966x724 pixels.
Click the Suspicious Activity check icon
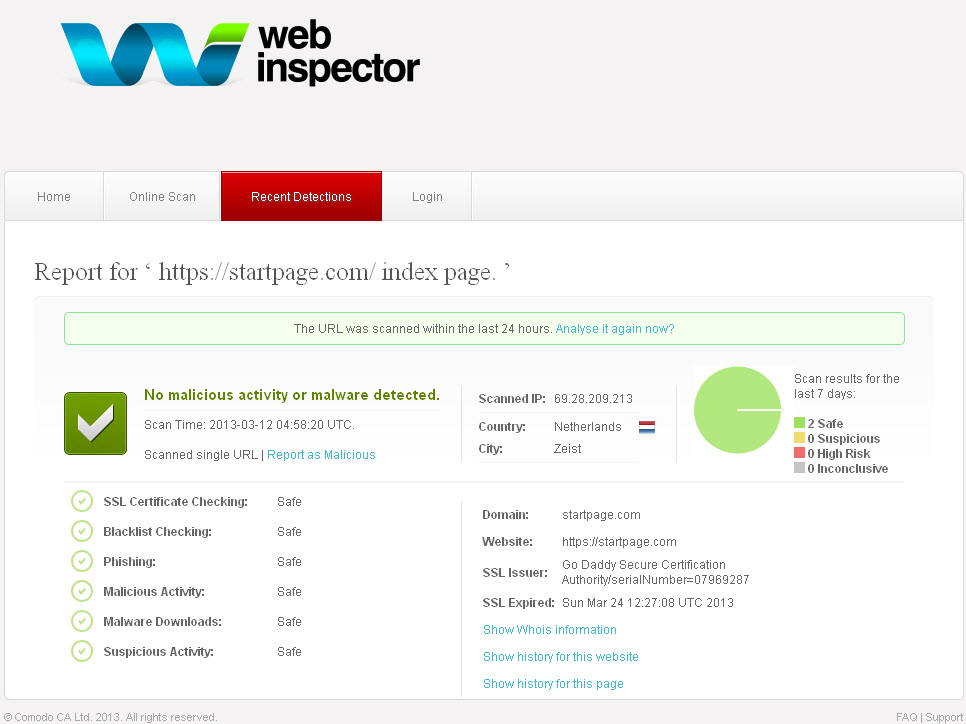coord(82,651)
